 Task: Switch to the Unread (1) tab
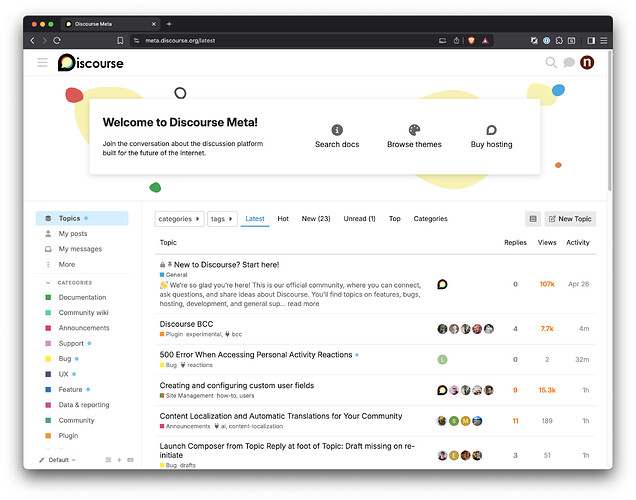(359, 219)
